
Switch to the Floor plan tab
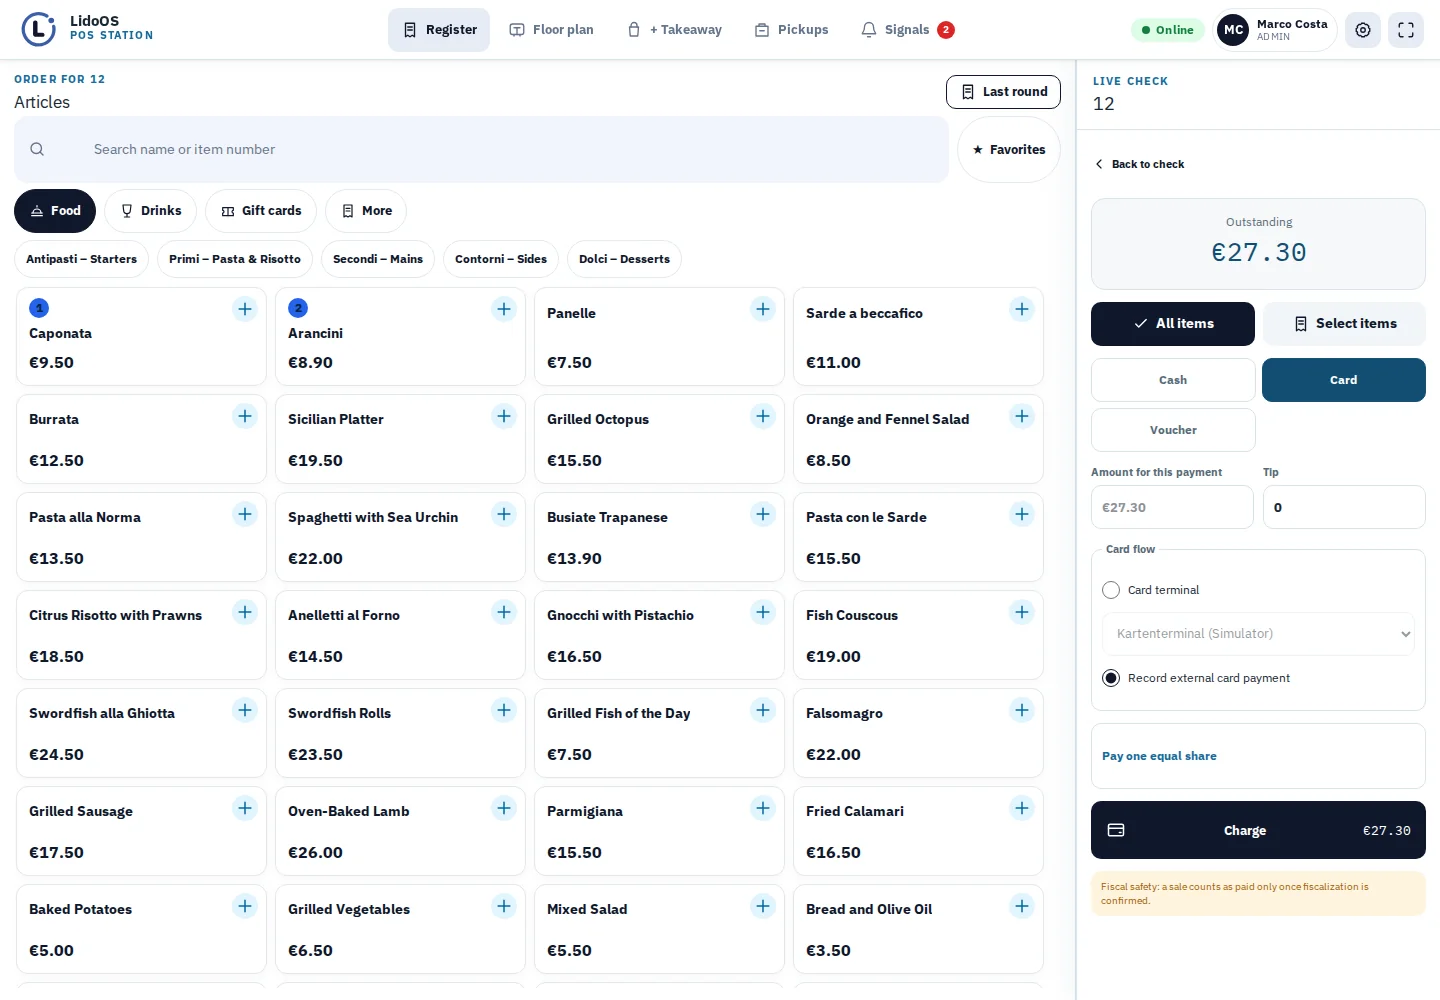(551, 30)
